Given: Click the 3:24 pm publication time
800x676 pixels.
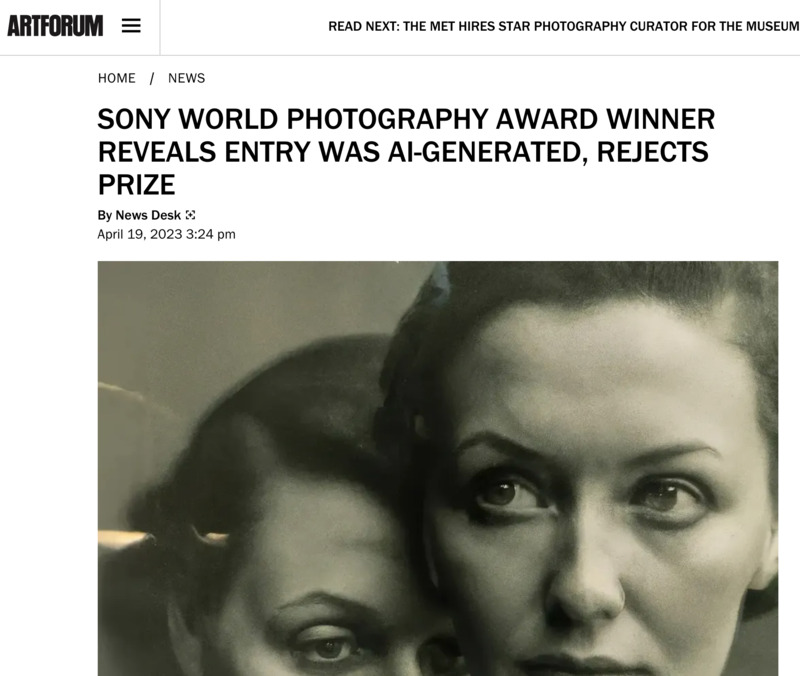Looking at the screenshot, I should (x=211, y=234).
